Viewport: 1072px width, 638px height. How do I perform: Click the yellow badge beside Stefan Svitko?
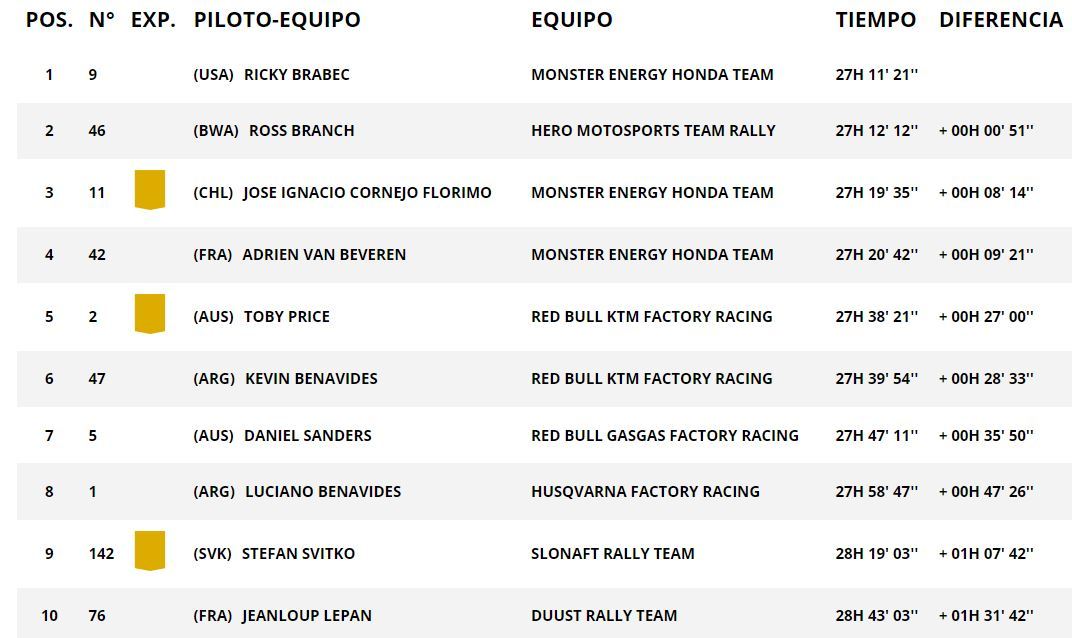[x=149, y=551]
